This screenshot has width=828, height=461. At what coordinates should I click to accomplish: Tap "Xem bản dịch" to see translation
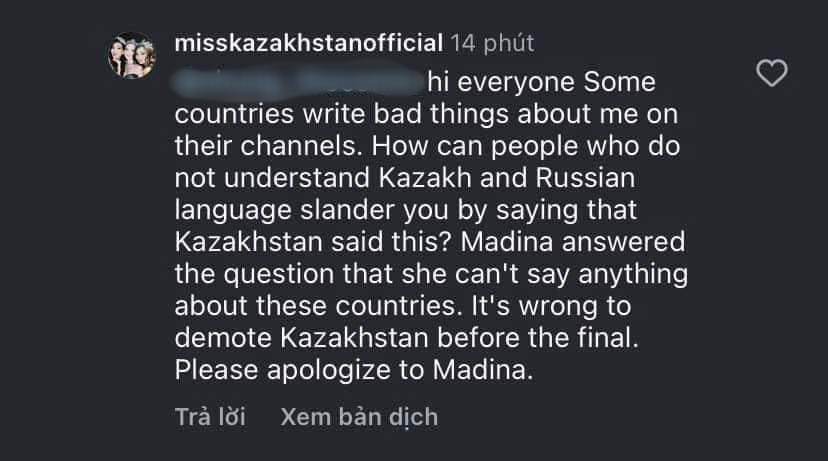[x=359, y=416]
